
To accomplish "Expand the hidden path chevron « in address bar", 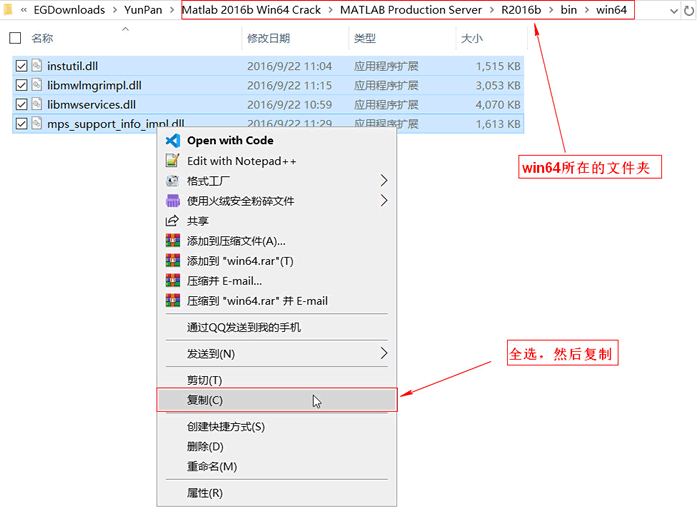I will [24, 10].
